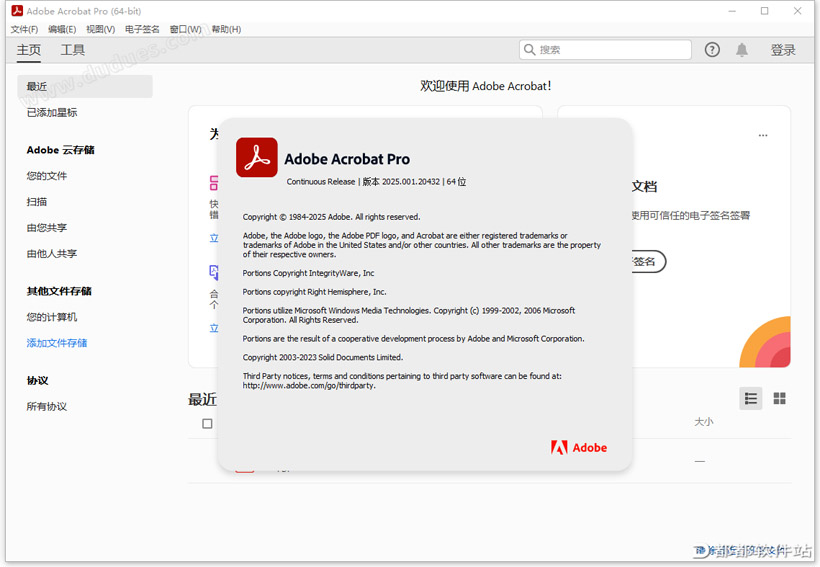Screen dimensions: 820x567
Task: Open the help question mark icon
Action: 712,50
